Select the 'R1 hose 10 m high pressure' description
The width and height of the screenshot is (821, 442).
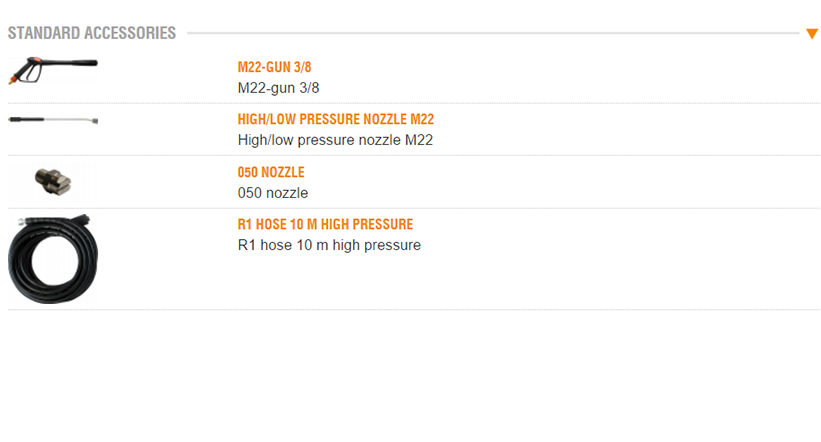(x=329, y=245)
